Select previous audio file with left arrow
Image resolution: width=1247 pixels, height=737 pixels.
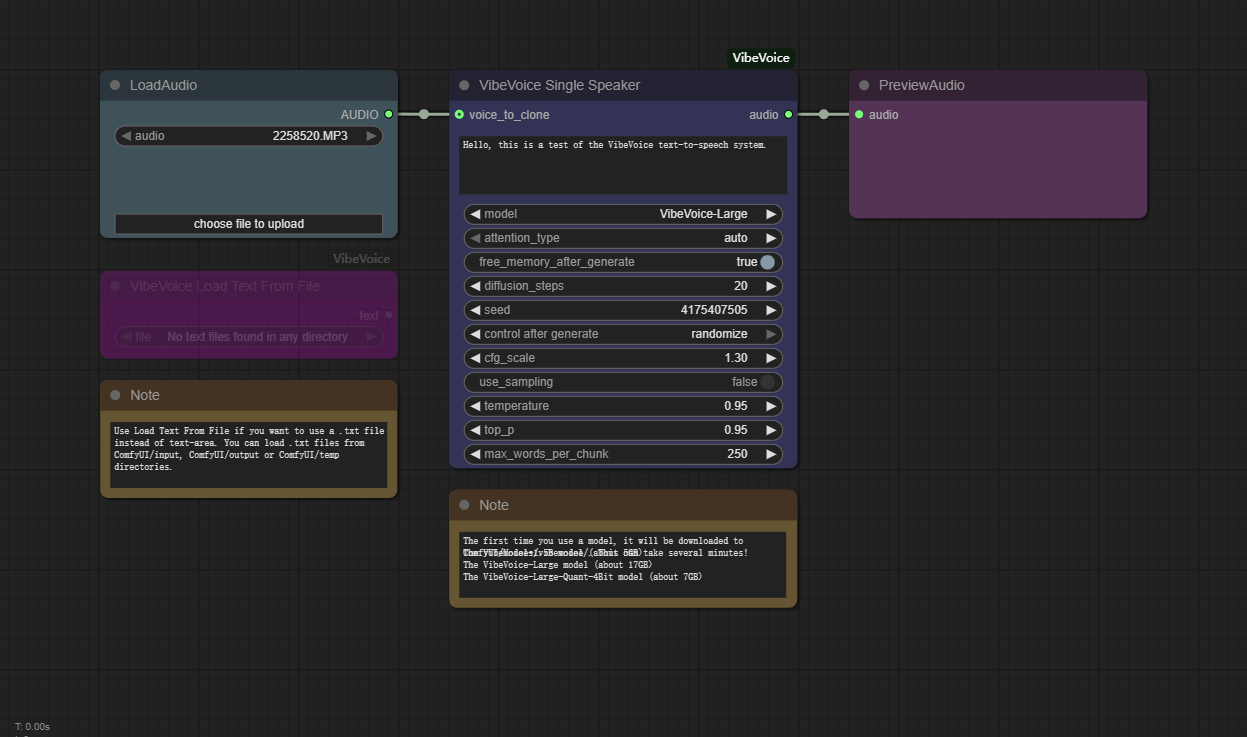[126, 136]
